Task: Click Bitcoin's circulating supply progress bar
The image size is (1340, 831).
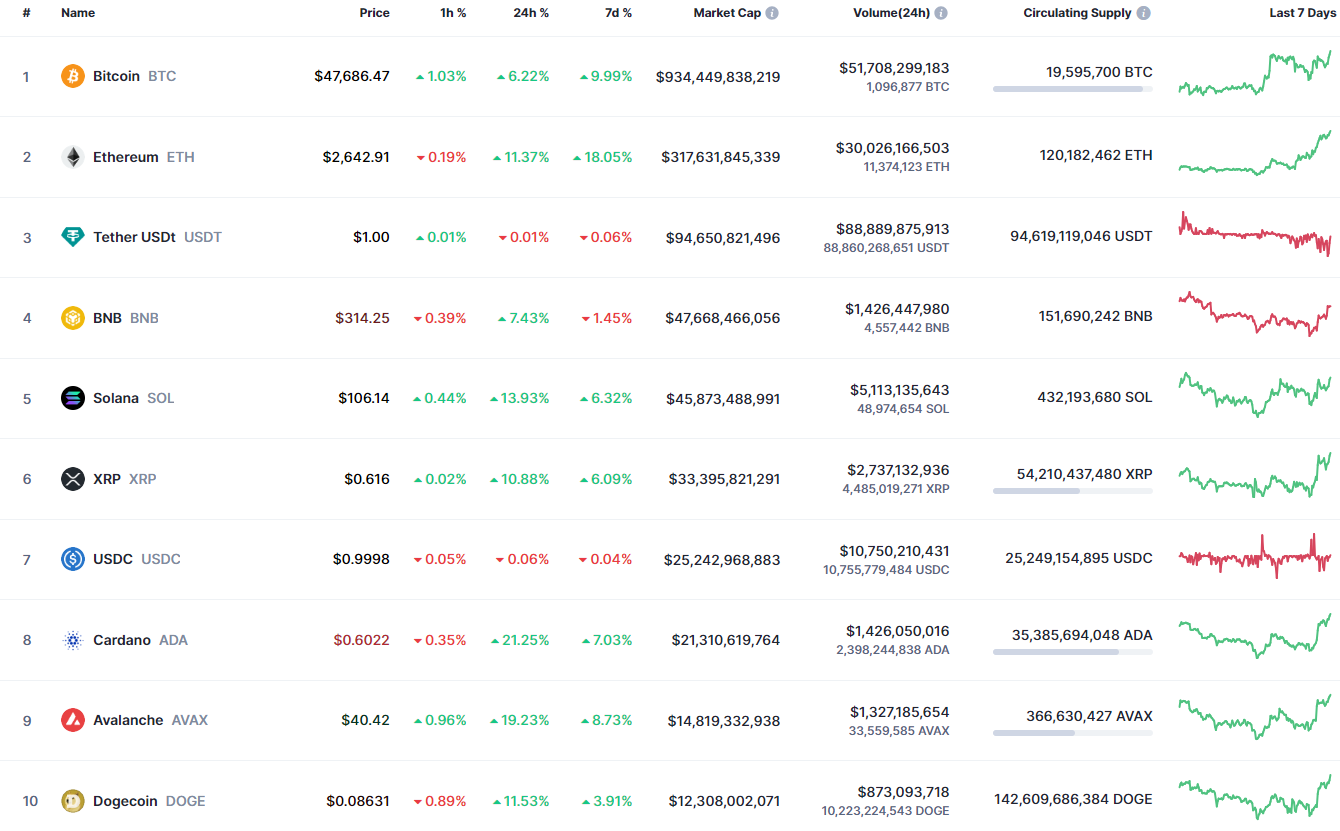Action: (1072, 89)
